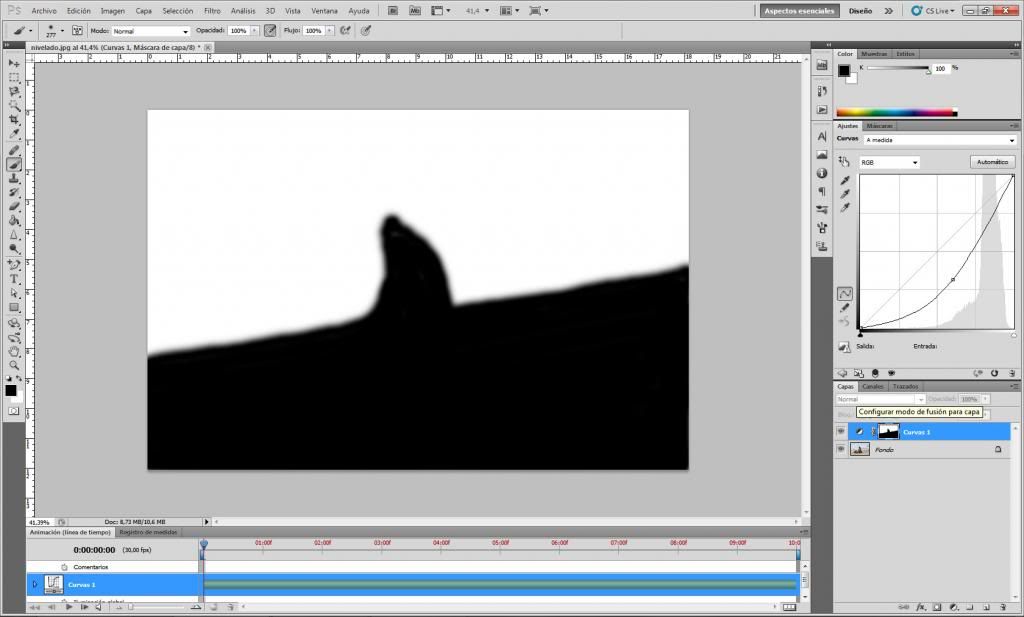1024x617 pixels.
Task: Switch to the Muestras tab
Action: pyautogui.click(x=874, y=54)
